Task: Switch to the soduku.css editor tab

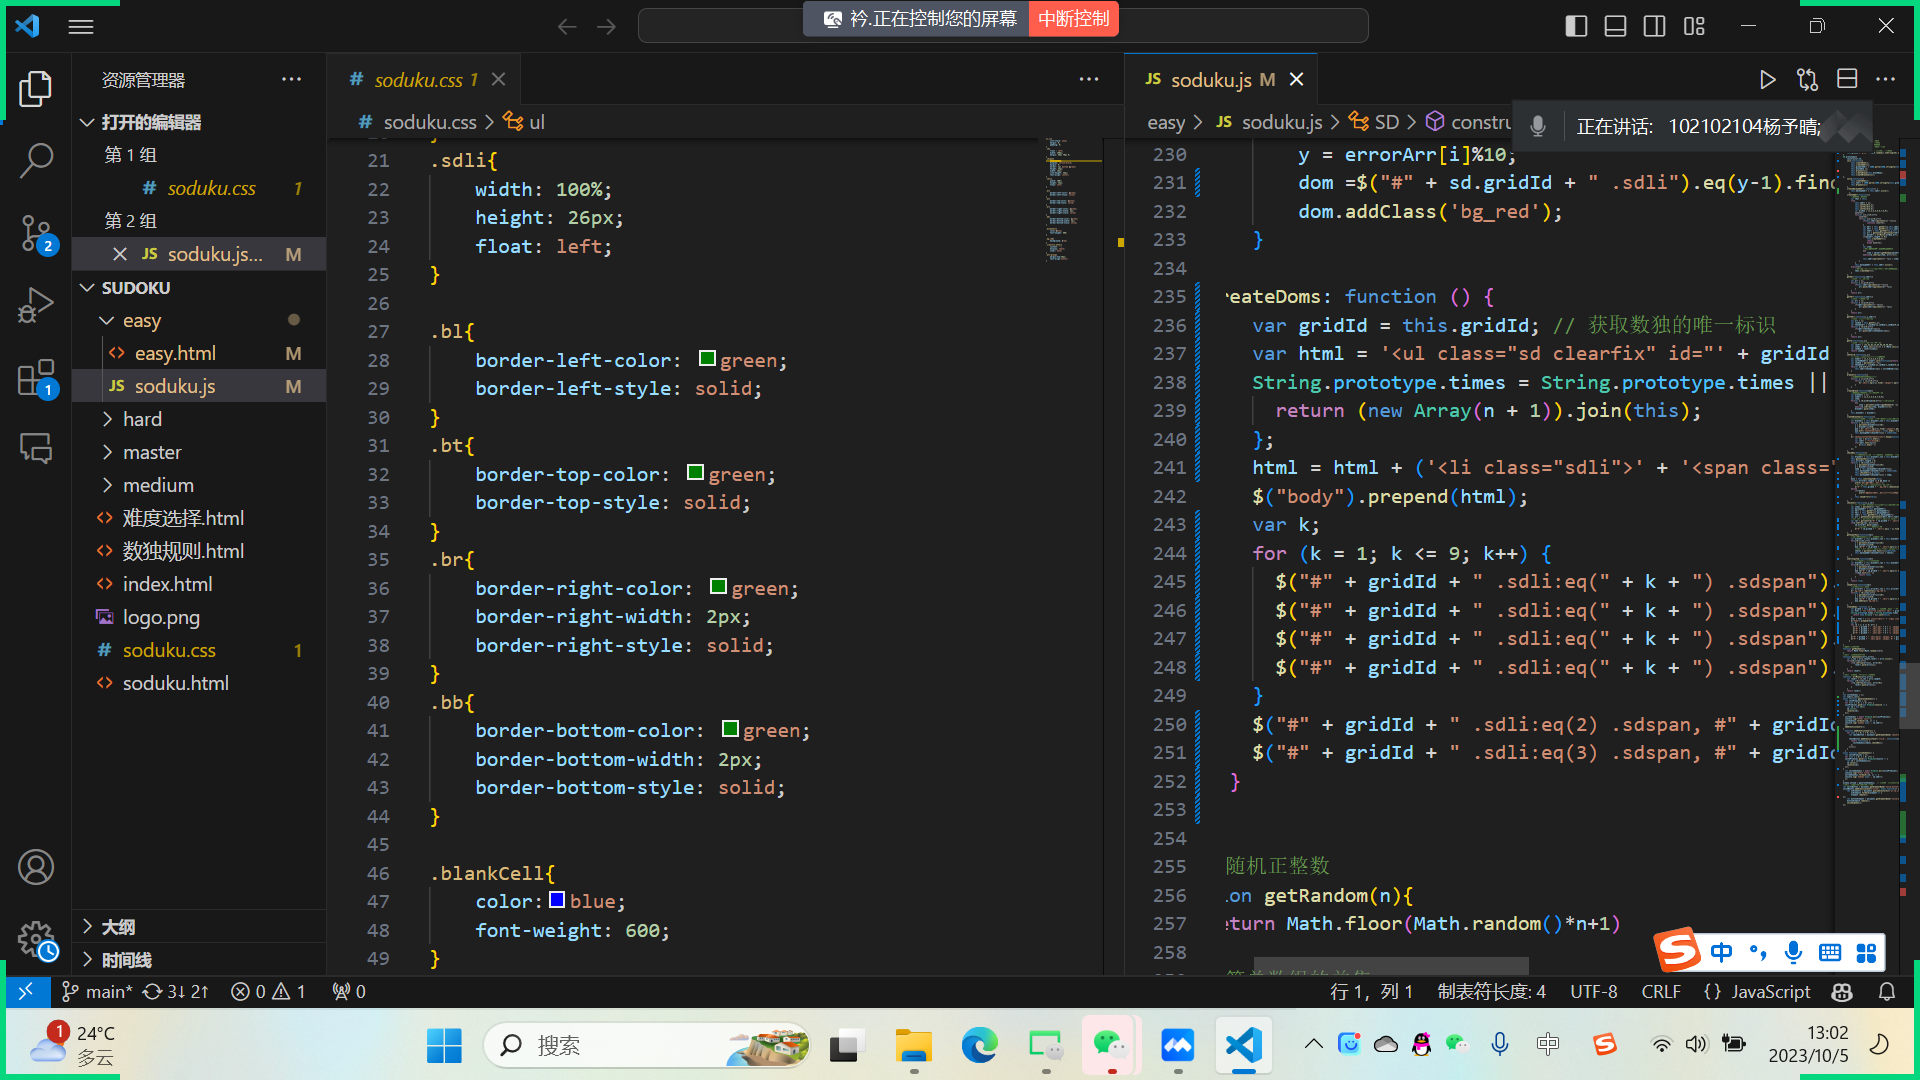Action: pyautogui.click(x=418, y=80)
